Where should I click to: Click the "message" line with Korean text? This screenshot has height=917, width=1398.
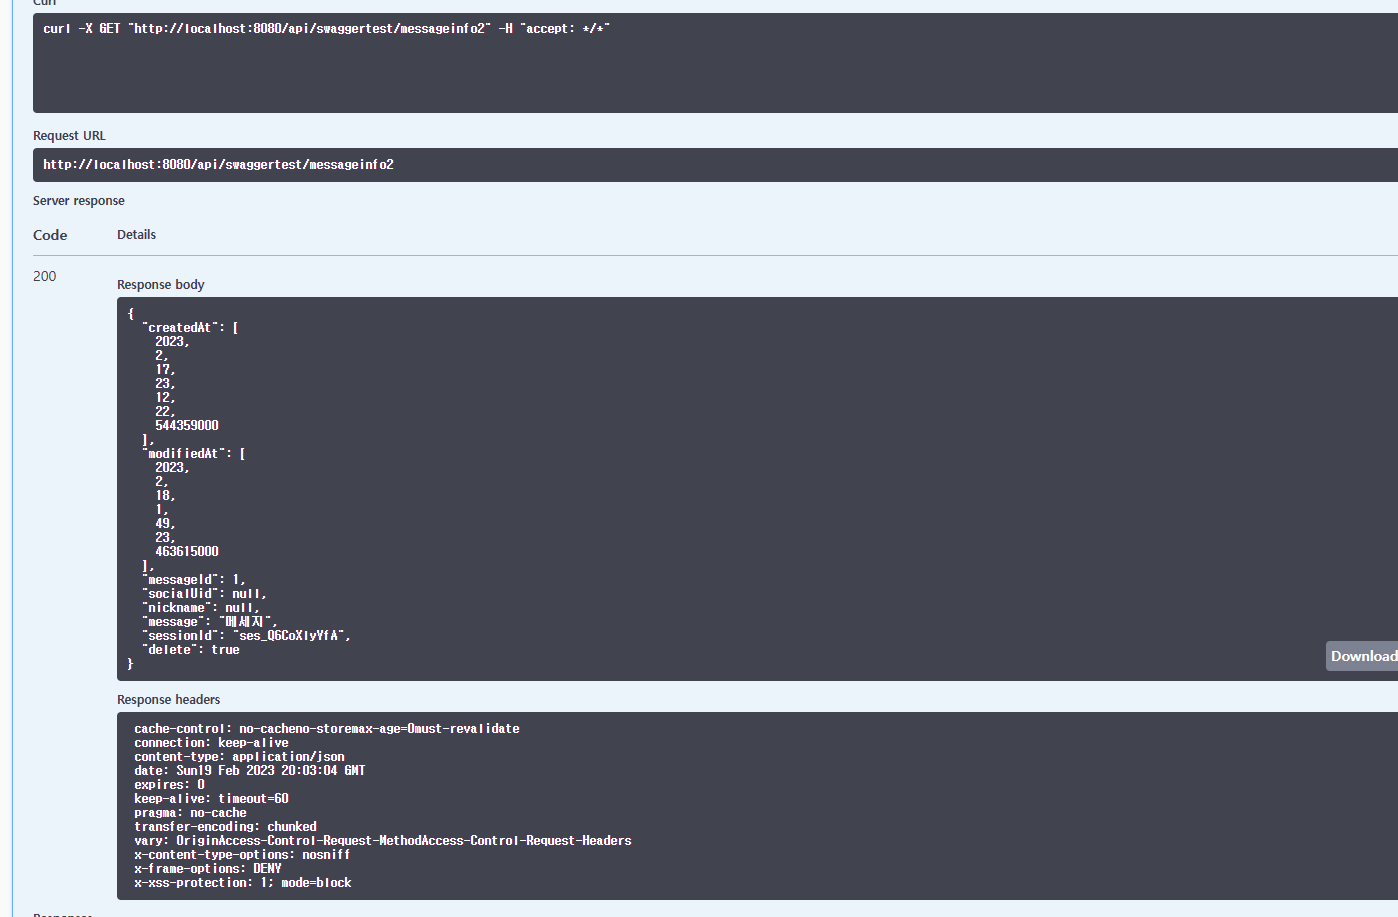tap(209, 621)
